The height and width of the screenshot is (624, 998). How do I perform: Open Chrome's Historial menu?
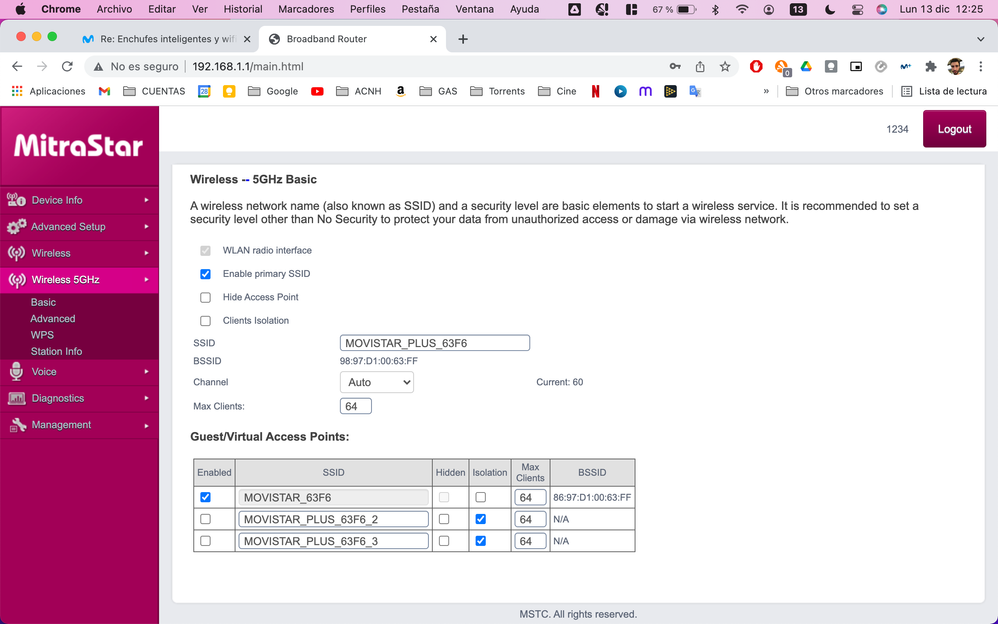(x=243, y=9)
